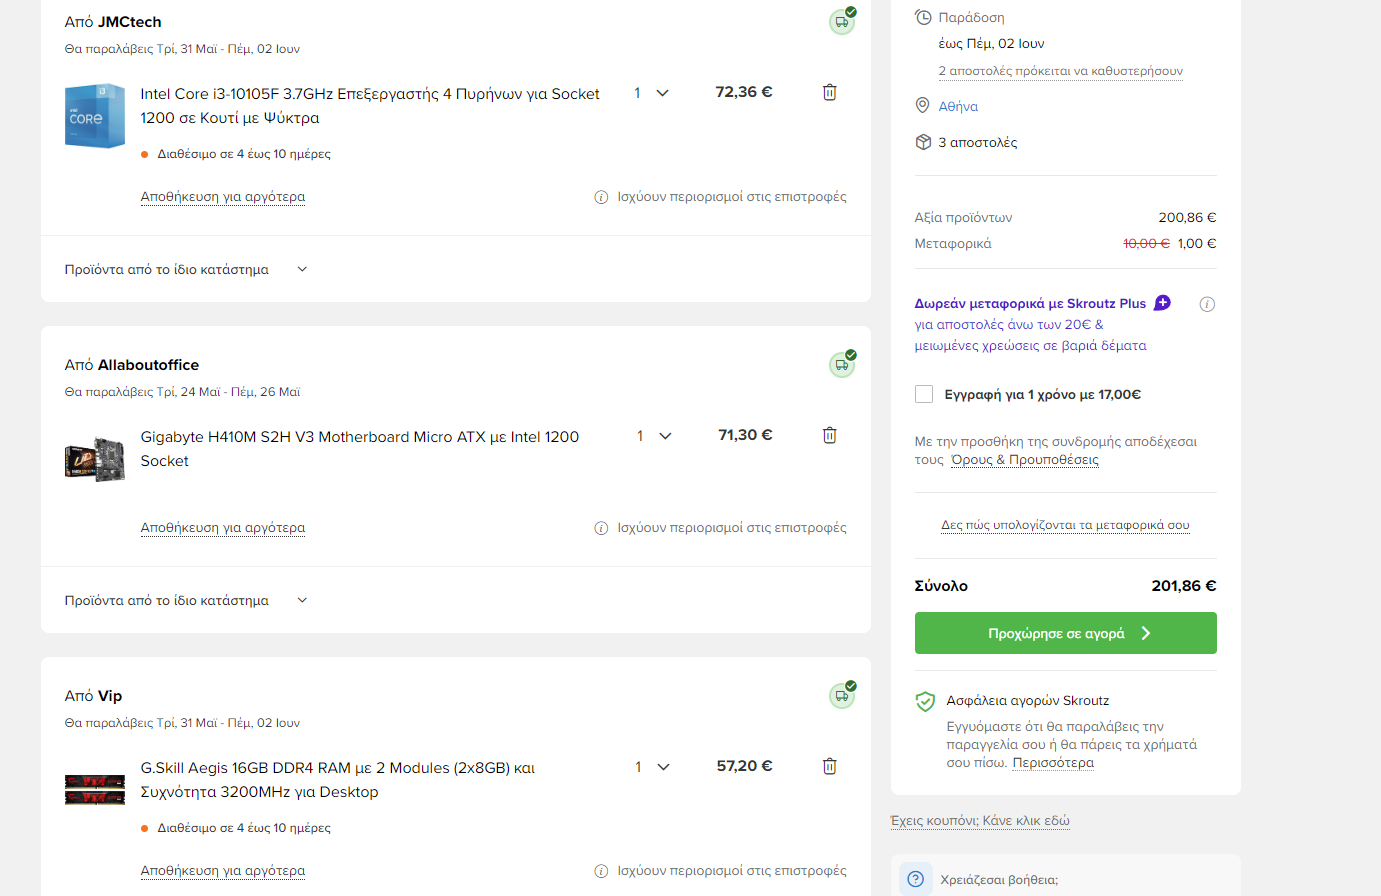Click the location pin icon near Αθήνα
Image resolution: width=1381 pixels, height=896 pixels.
923,106
